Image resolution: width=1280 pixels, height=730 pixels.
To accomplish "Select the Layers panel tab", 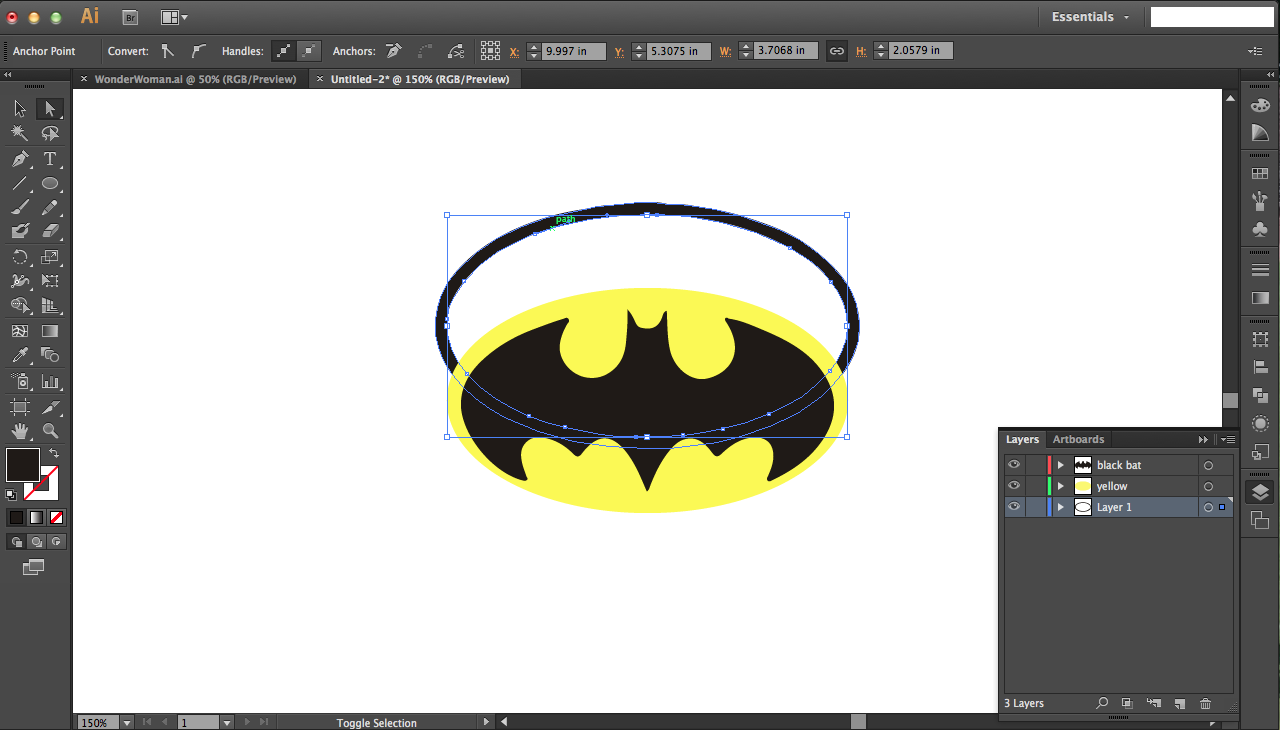I will click(x=1022, y=439).
